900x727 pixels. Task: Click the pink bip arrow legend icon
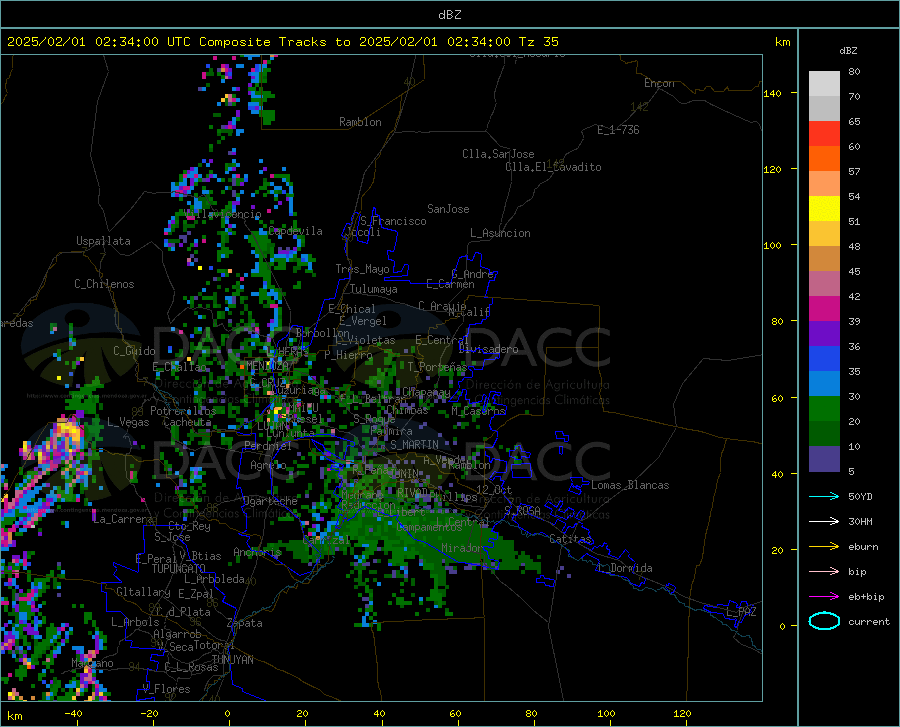(x=824, y=572)
